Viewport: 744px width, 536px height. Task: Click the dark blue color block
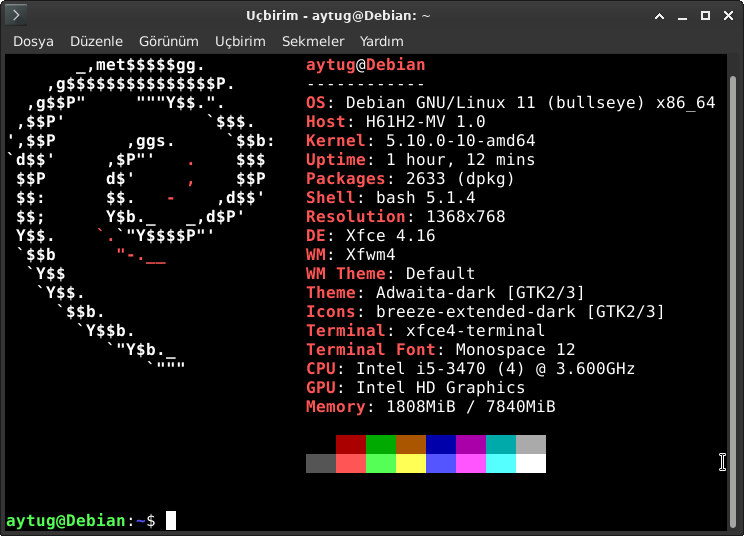441,444
